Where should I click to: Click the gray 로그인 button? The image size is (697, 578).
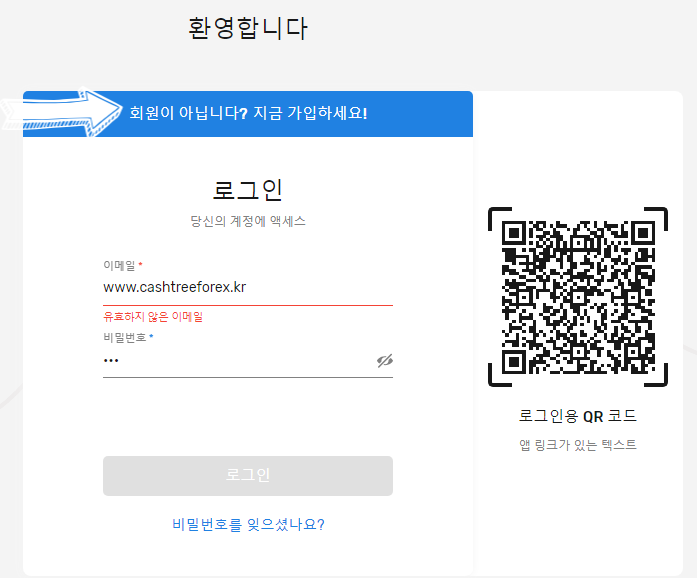pyautogui.click(x=248, y=476)
